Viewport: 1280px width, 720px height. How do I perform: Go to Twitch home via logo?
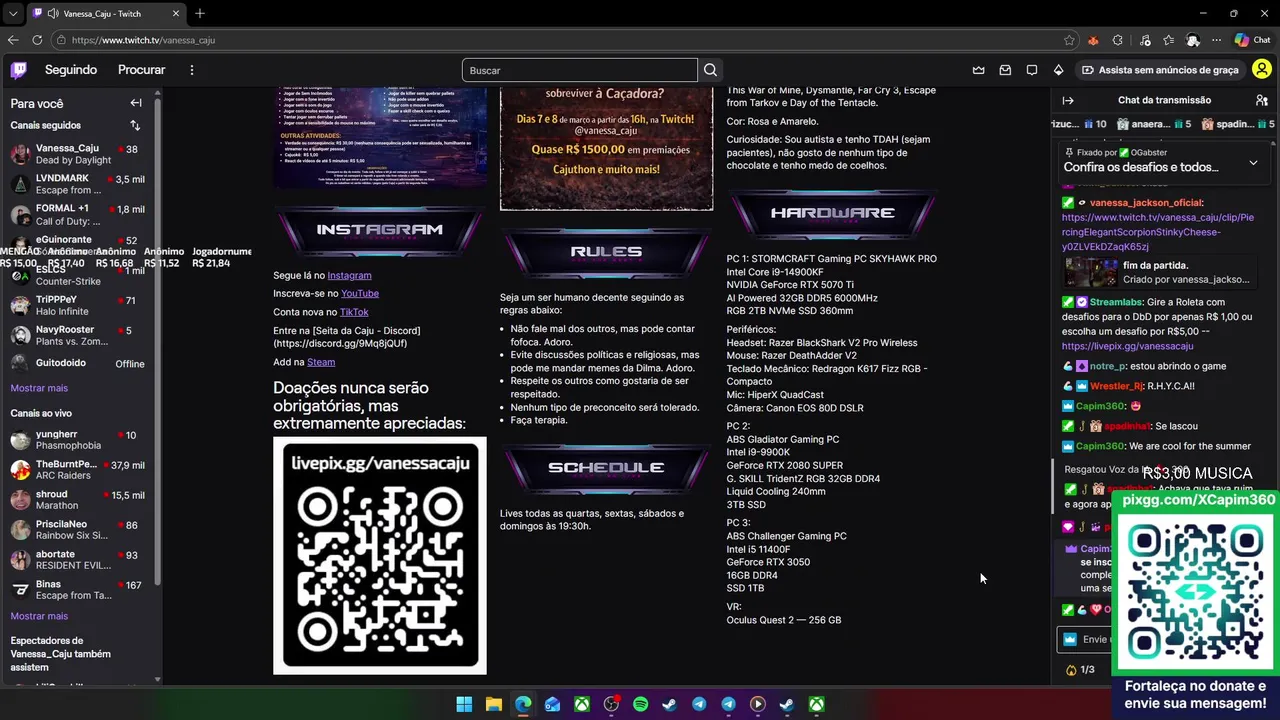tap(19, 70)
